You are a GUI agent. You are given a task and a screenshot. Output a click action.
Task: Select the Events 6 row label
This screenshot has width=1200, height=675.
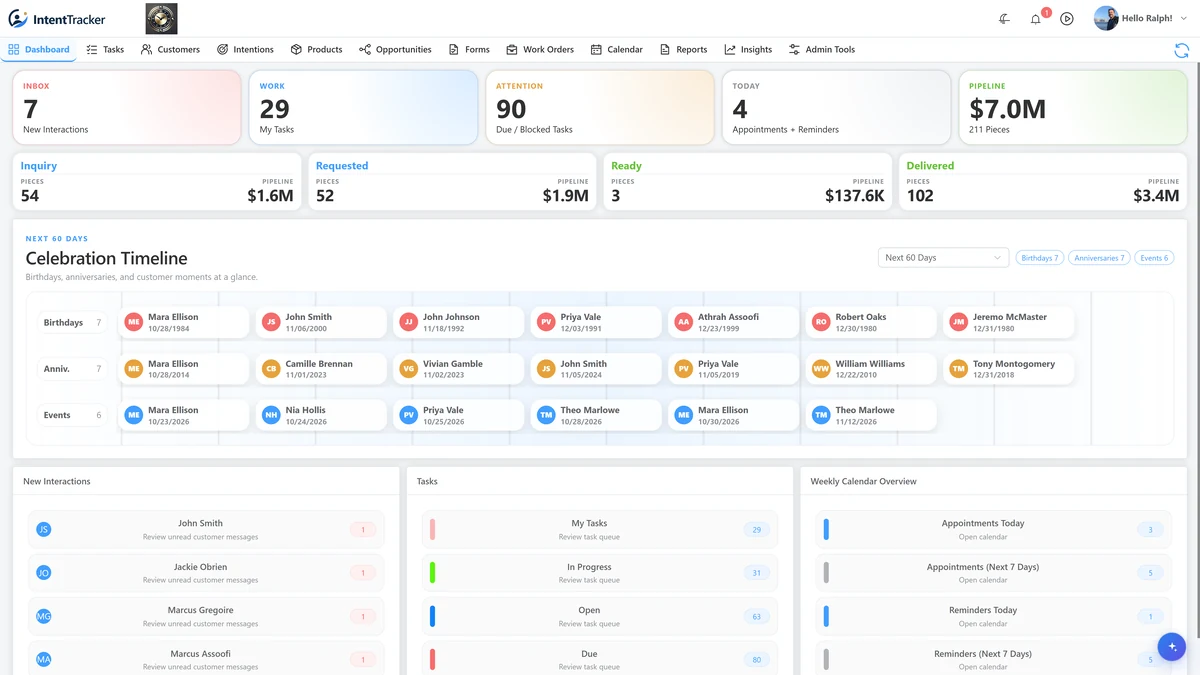(72, 415)
